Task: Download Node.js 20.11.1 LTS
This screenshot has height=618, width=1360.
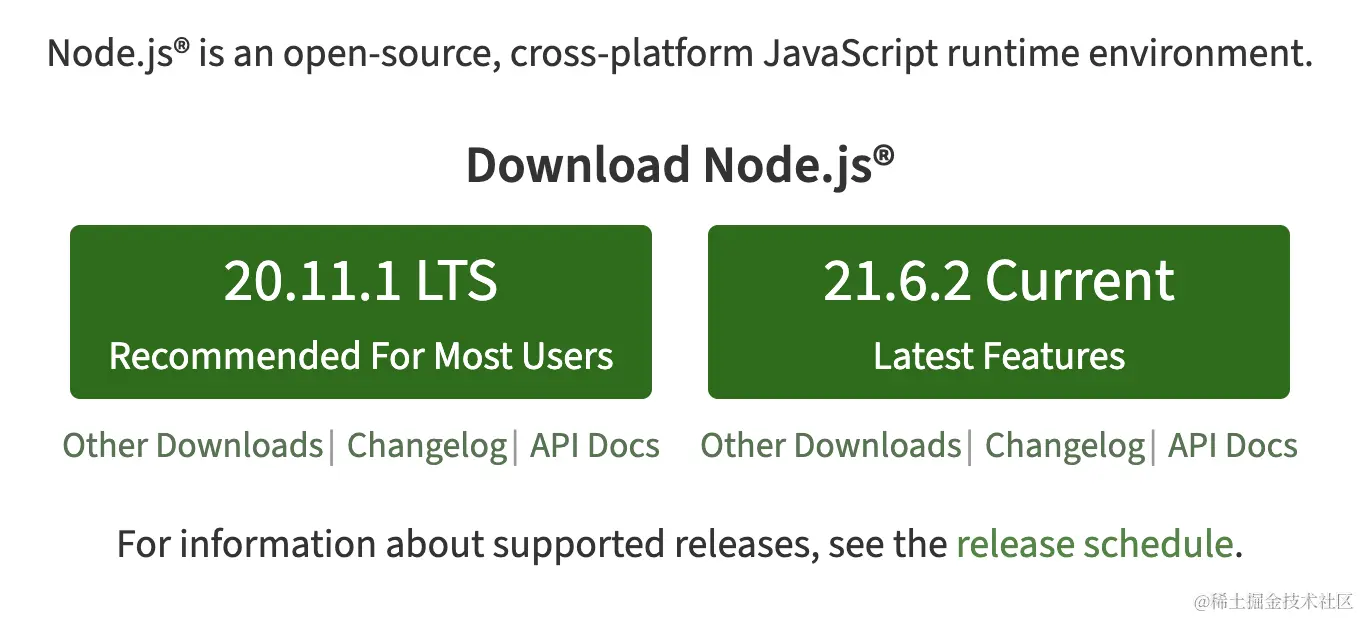Action: [360, 312]
